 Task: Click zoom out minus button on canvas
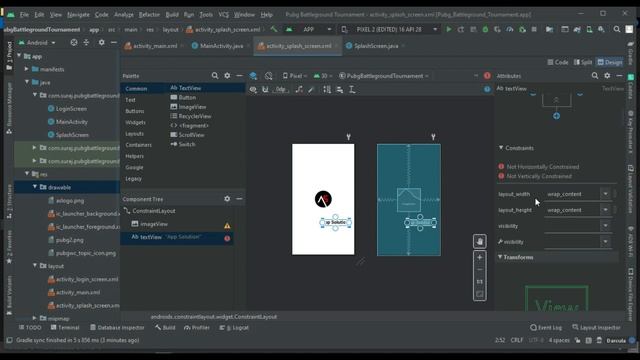[x=480, y=269]
